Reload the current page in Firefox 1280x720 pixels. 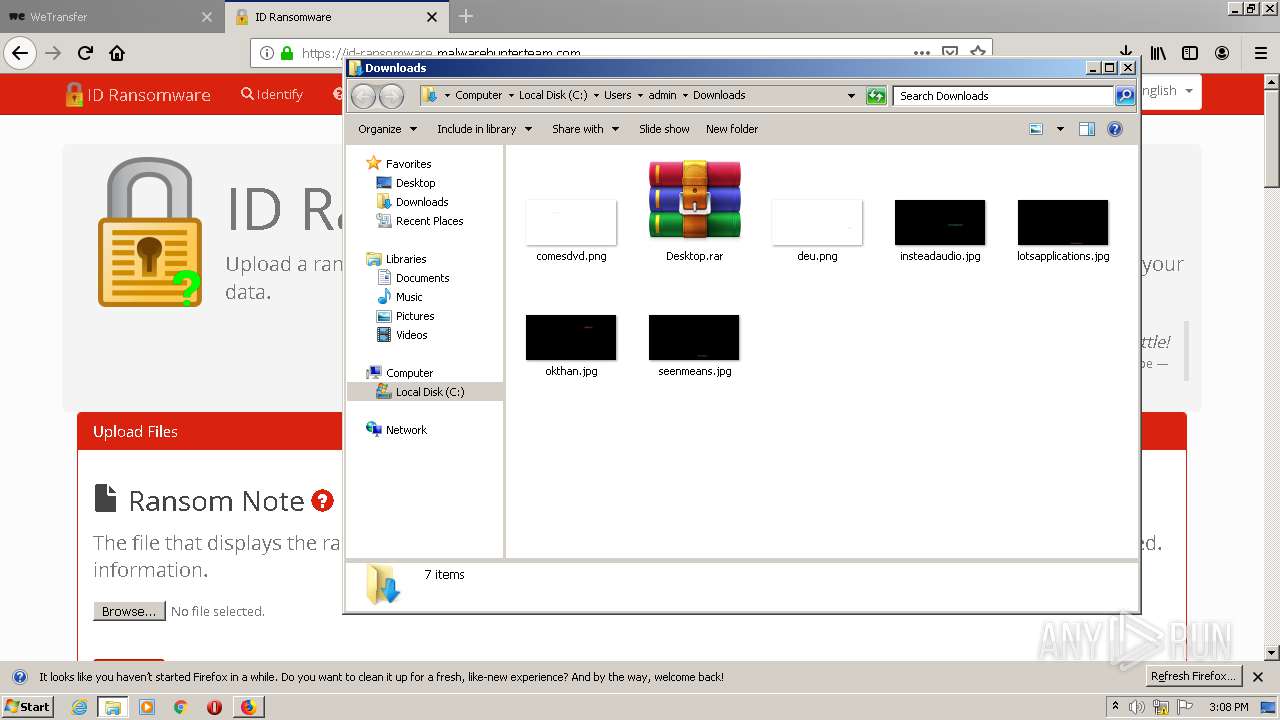[85, 53]
